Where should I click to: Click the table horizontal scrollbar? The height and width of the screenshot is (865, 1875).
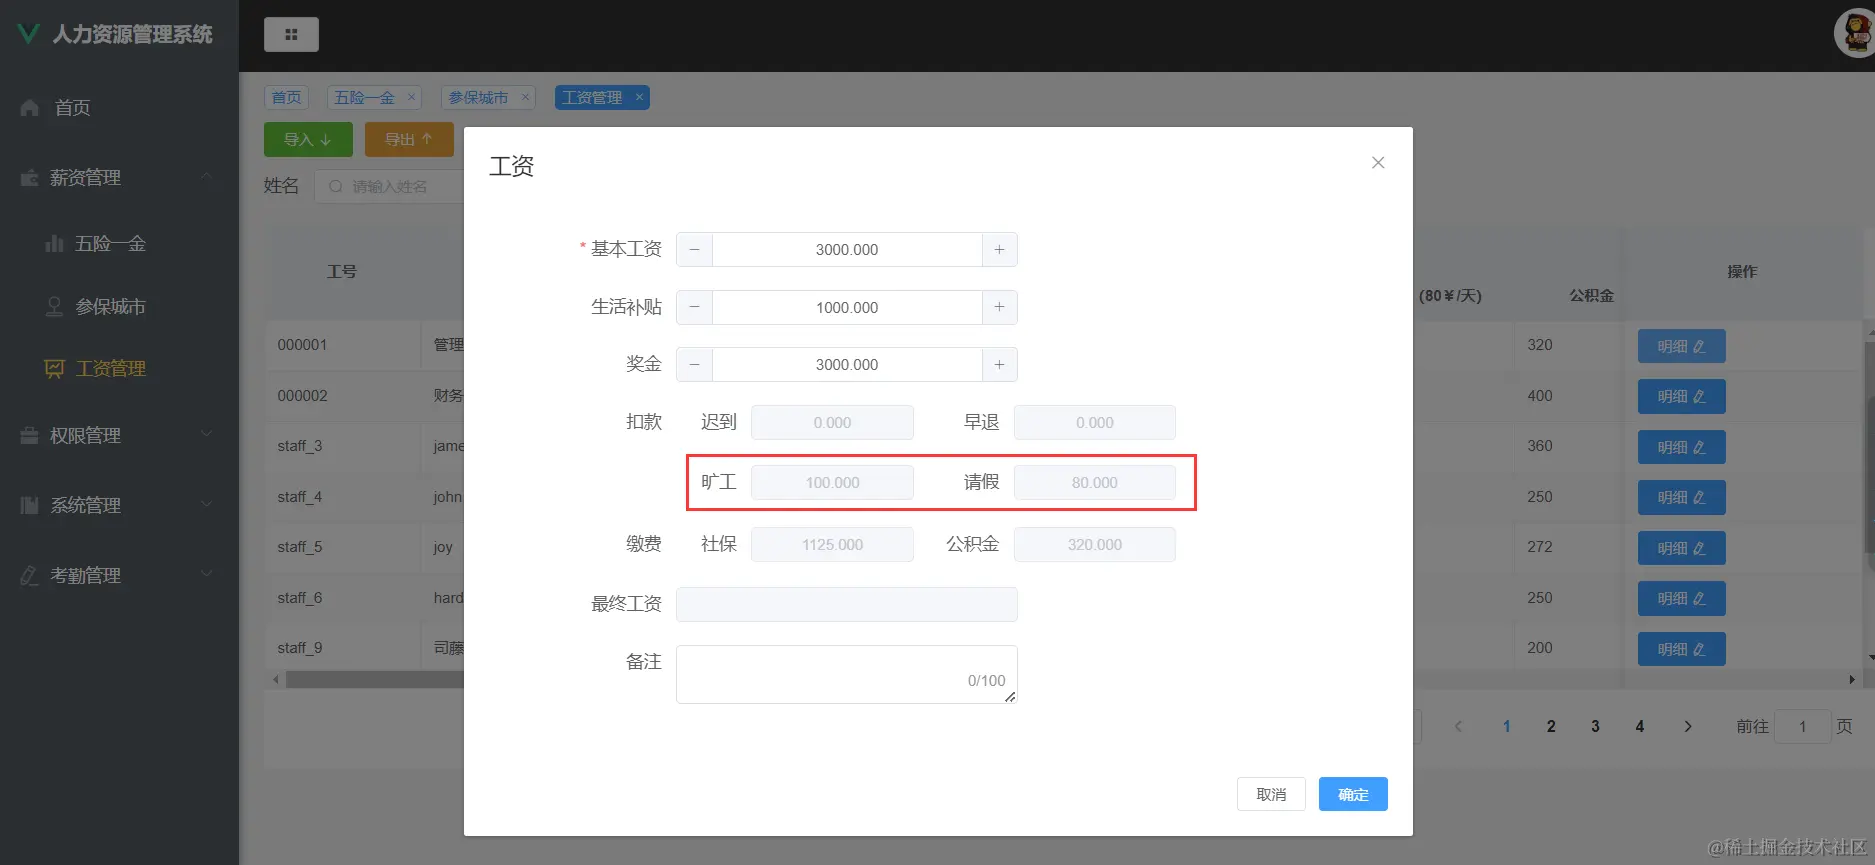(375, 679)
